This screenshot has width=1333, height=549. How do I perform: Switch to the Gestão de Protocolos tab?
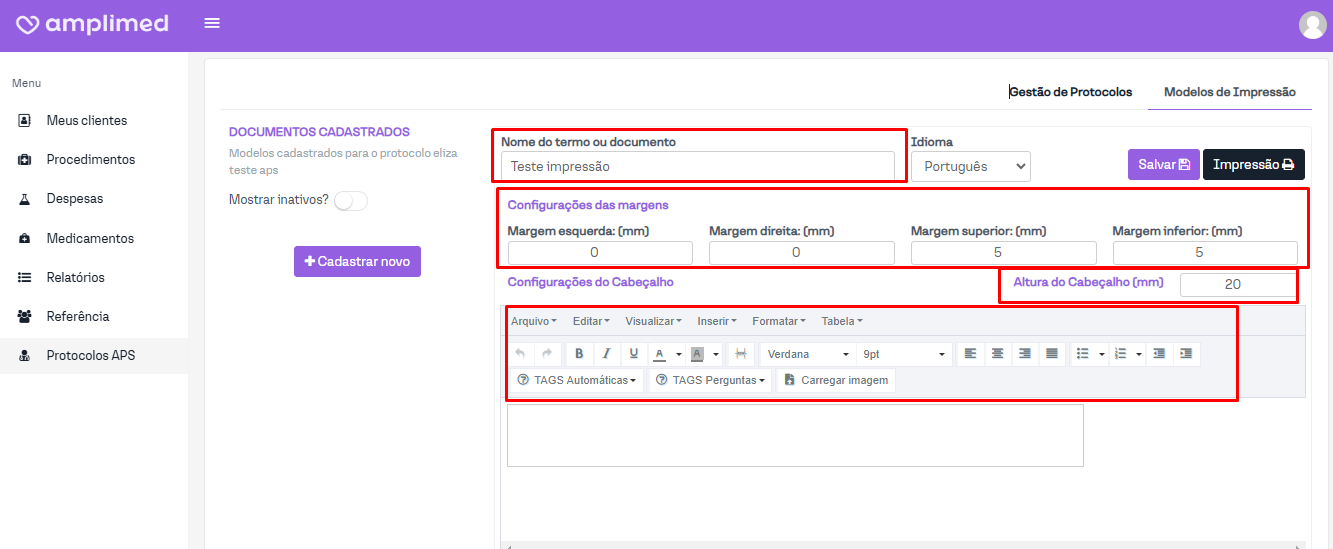[1071, 92]
